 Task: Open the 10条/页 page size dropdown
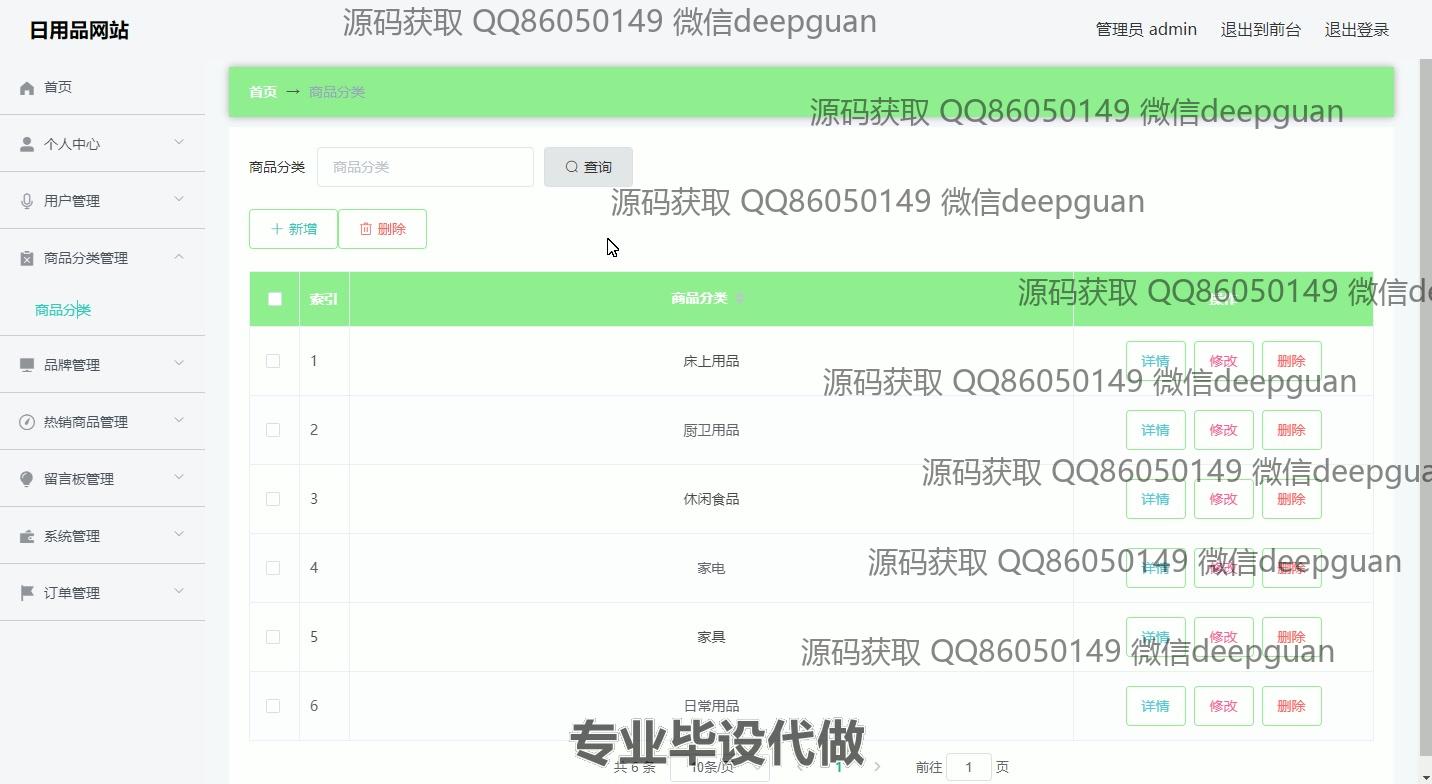click(719, 767)
